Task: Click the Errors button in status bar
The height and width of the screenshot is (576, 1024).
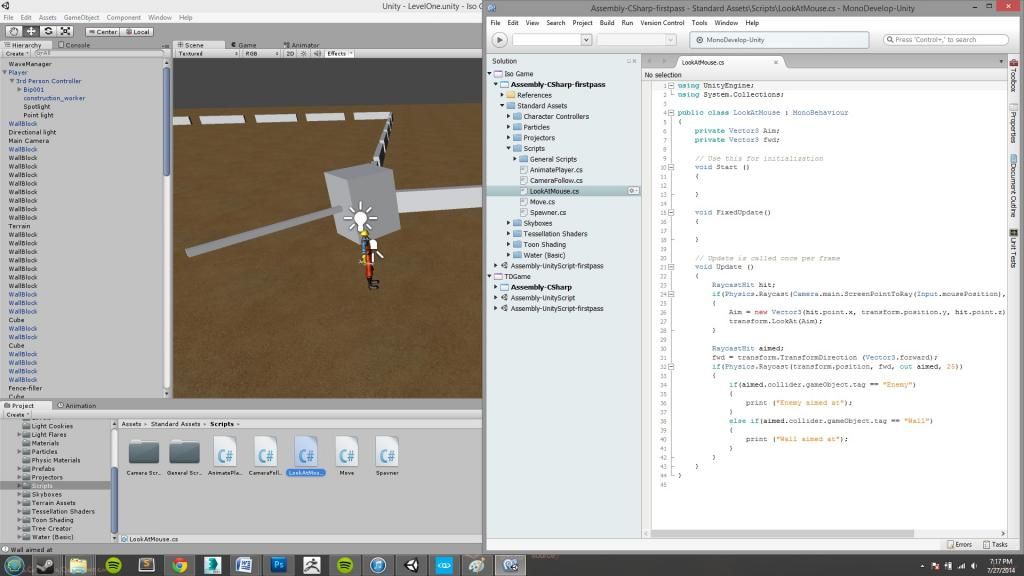Action: pyautogui.click(x=959, y=544)
